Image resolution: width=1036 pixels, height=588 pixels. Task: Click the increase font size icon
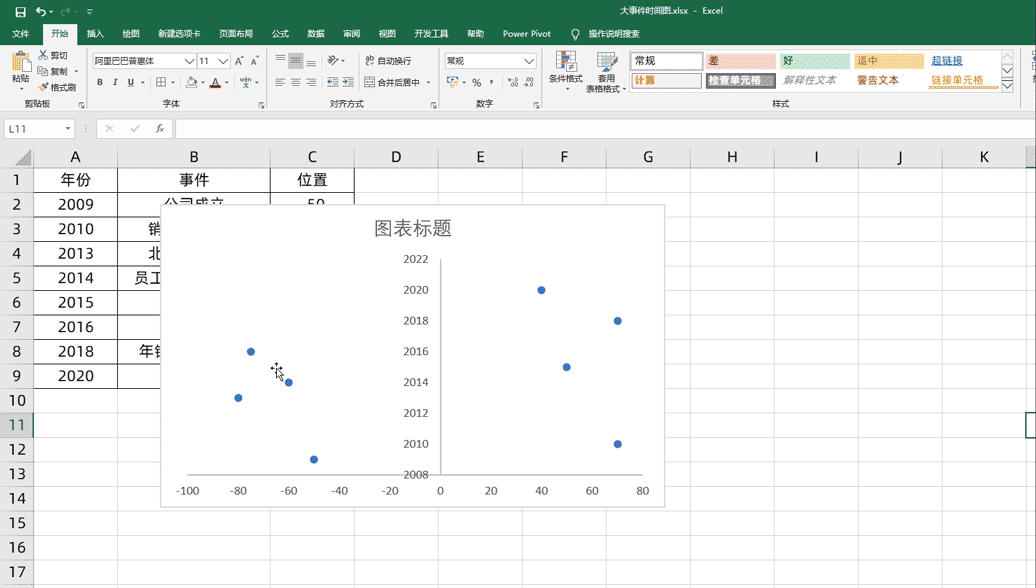(239, 61)
